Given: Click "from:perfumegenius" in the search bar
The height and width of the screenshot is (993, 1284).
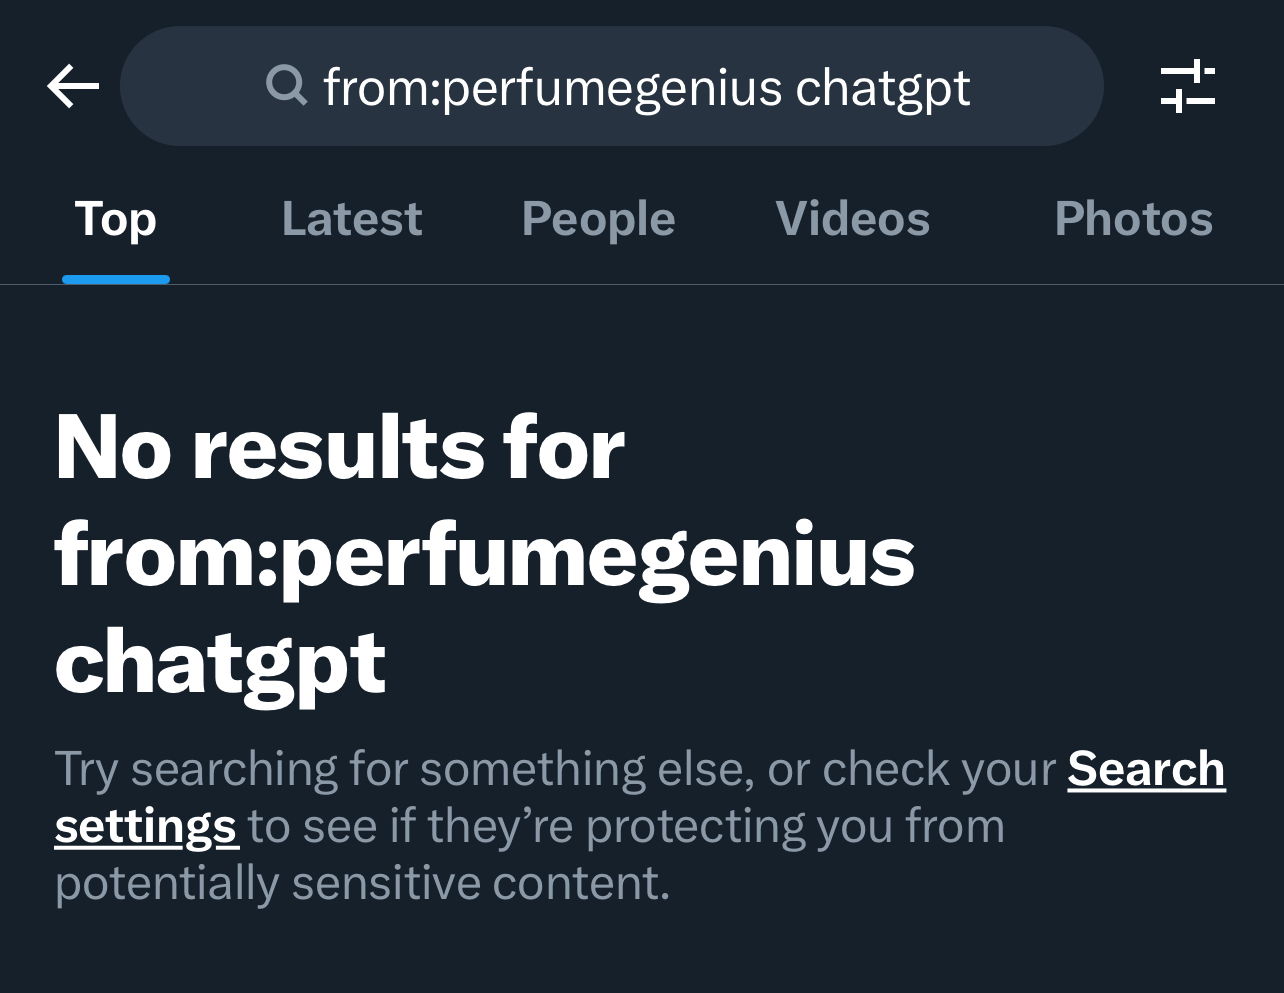Looking at the screenshot, I should coord(552,87).
